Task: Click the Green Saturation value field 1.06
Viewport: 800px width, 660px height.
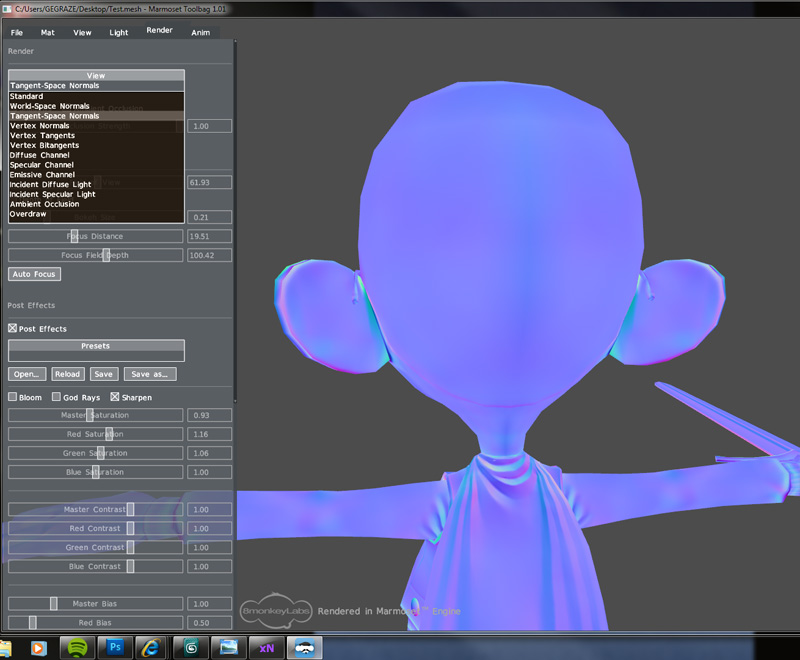Action: tap(209, 453)
